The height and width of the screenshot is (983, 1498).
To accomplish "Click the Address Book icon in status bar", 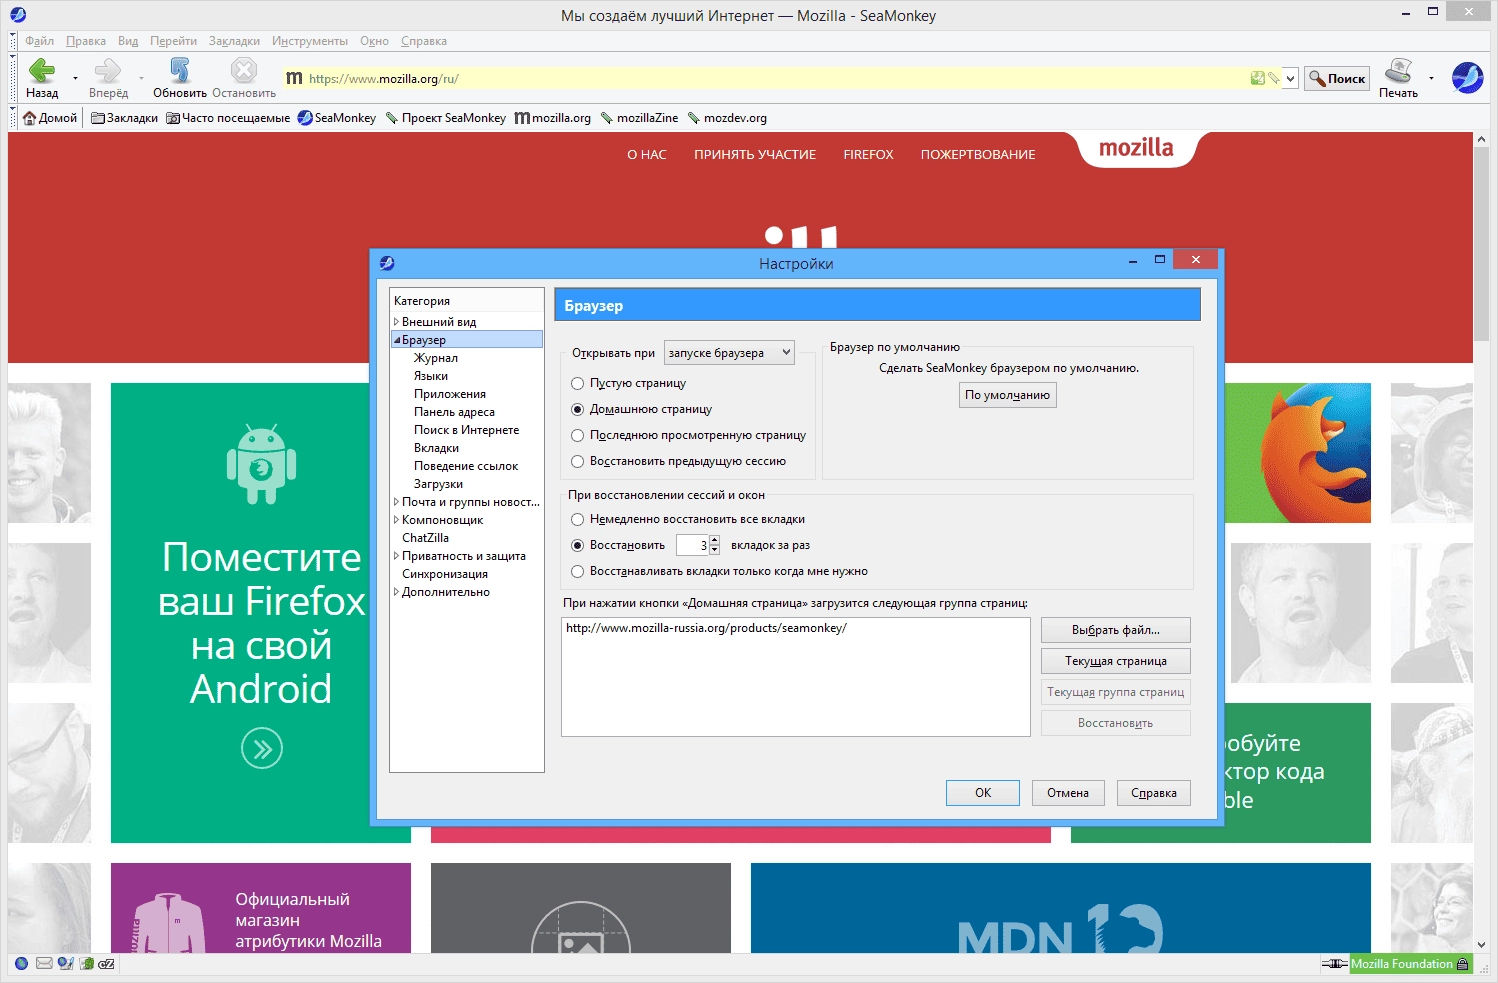I will tap(87, 964).
